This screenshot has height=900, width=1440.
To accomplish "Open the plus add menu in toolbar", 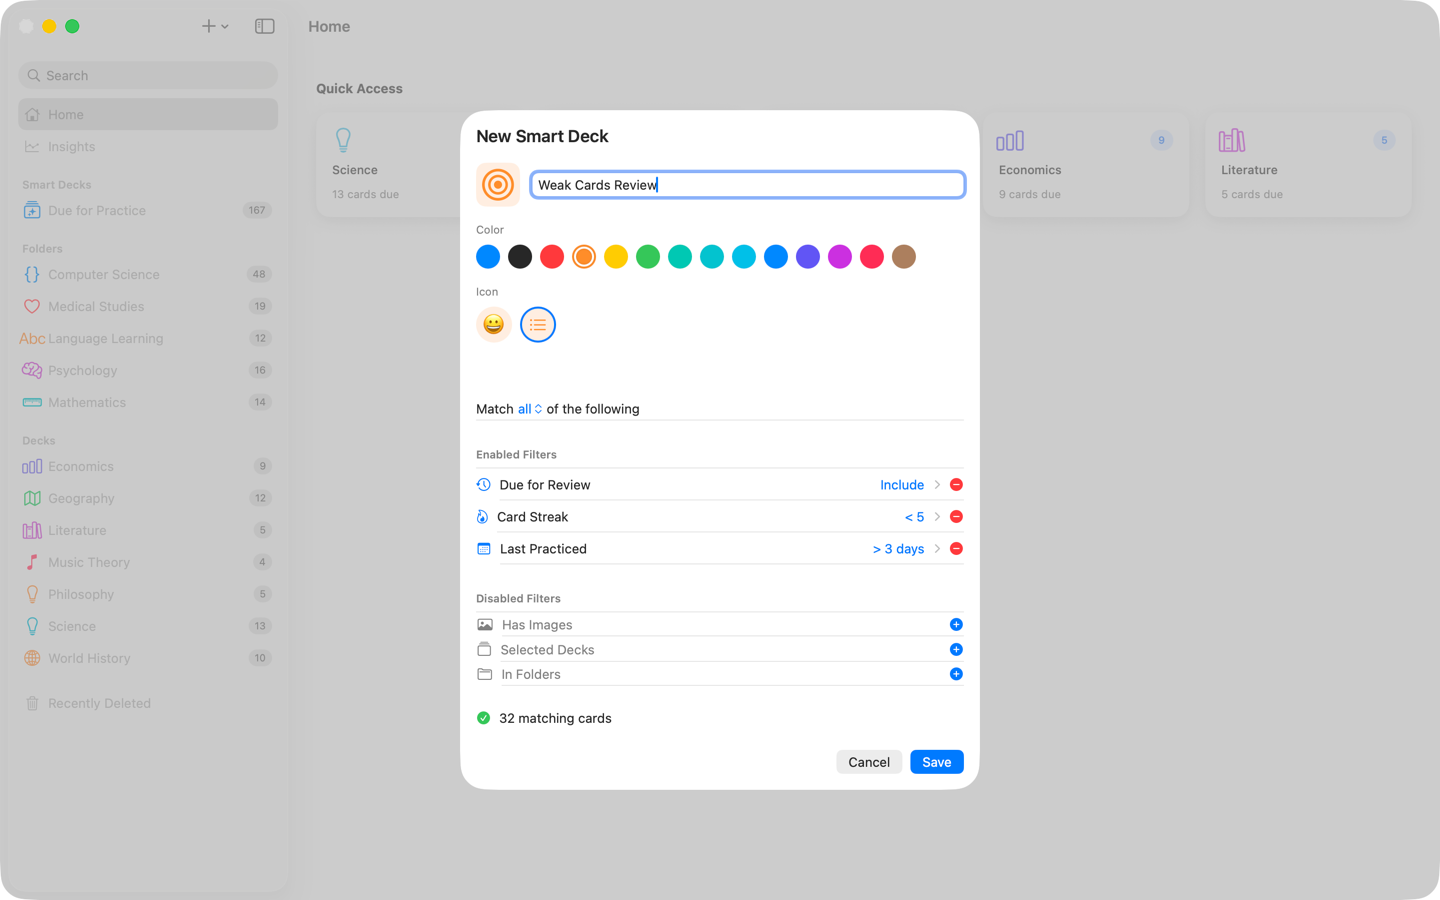I will [x=215, y=26].
